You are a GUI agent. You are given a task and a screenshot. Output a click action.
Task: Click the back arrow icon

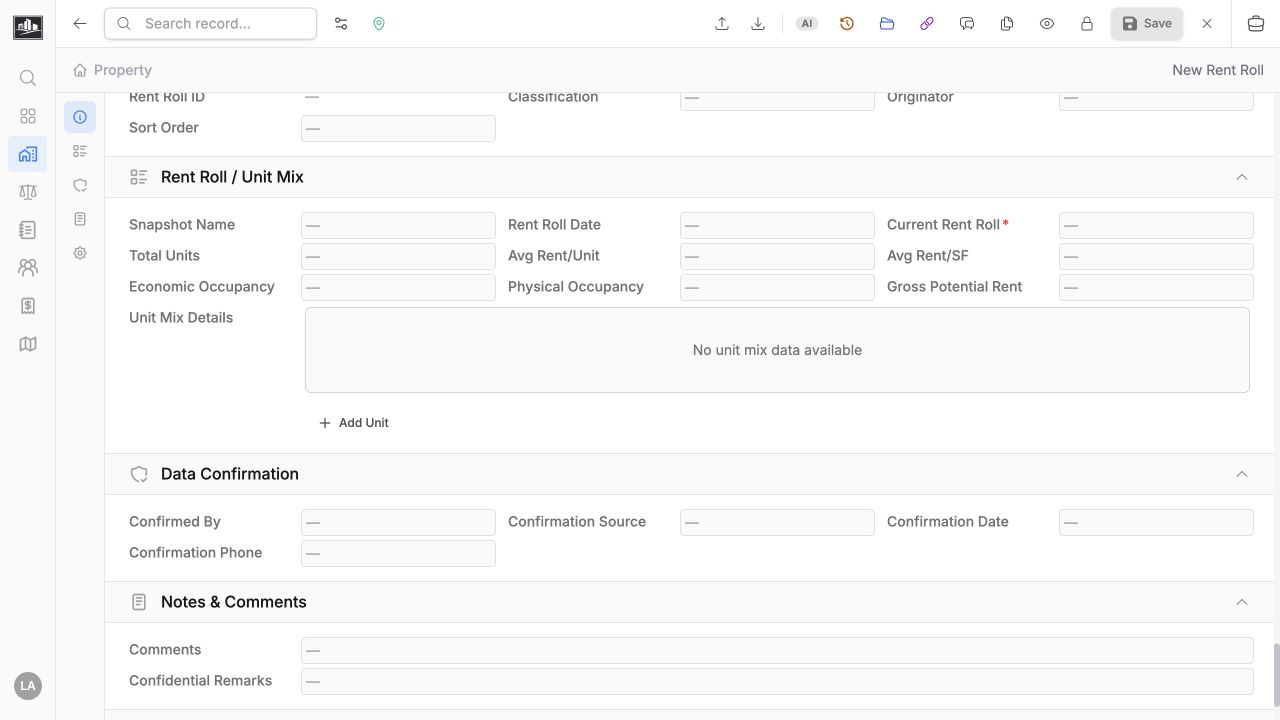(80, 24)
